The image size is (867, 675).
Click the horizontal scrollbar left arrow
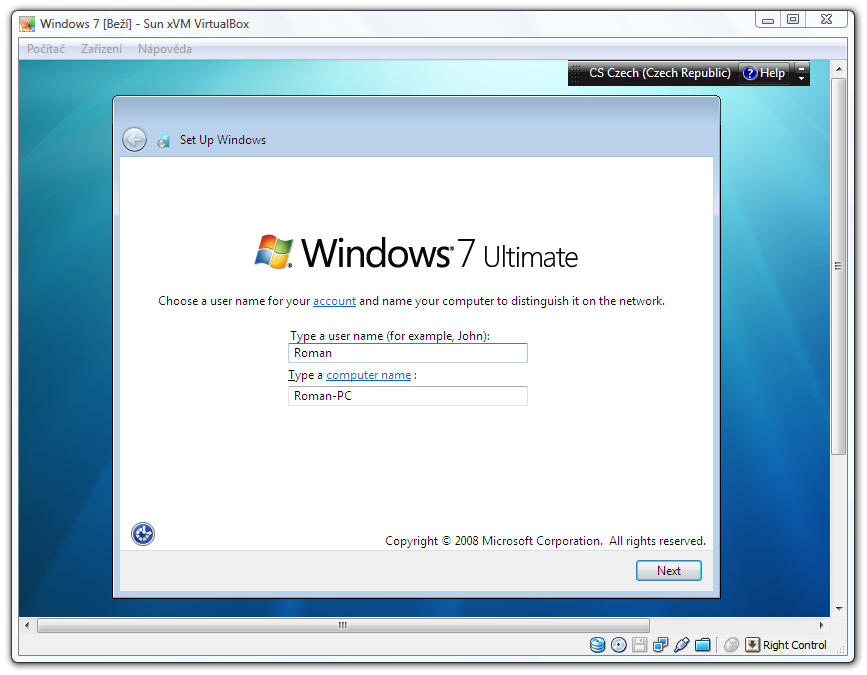27,625
